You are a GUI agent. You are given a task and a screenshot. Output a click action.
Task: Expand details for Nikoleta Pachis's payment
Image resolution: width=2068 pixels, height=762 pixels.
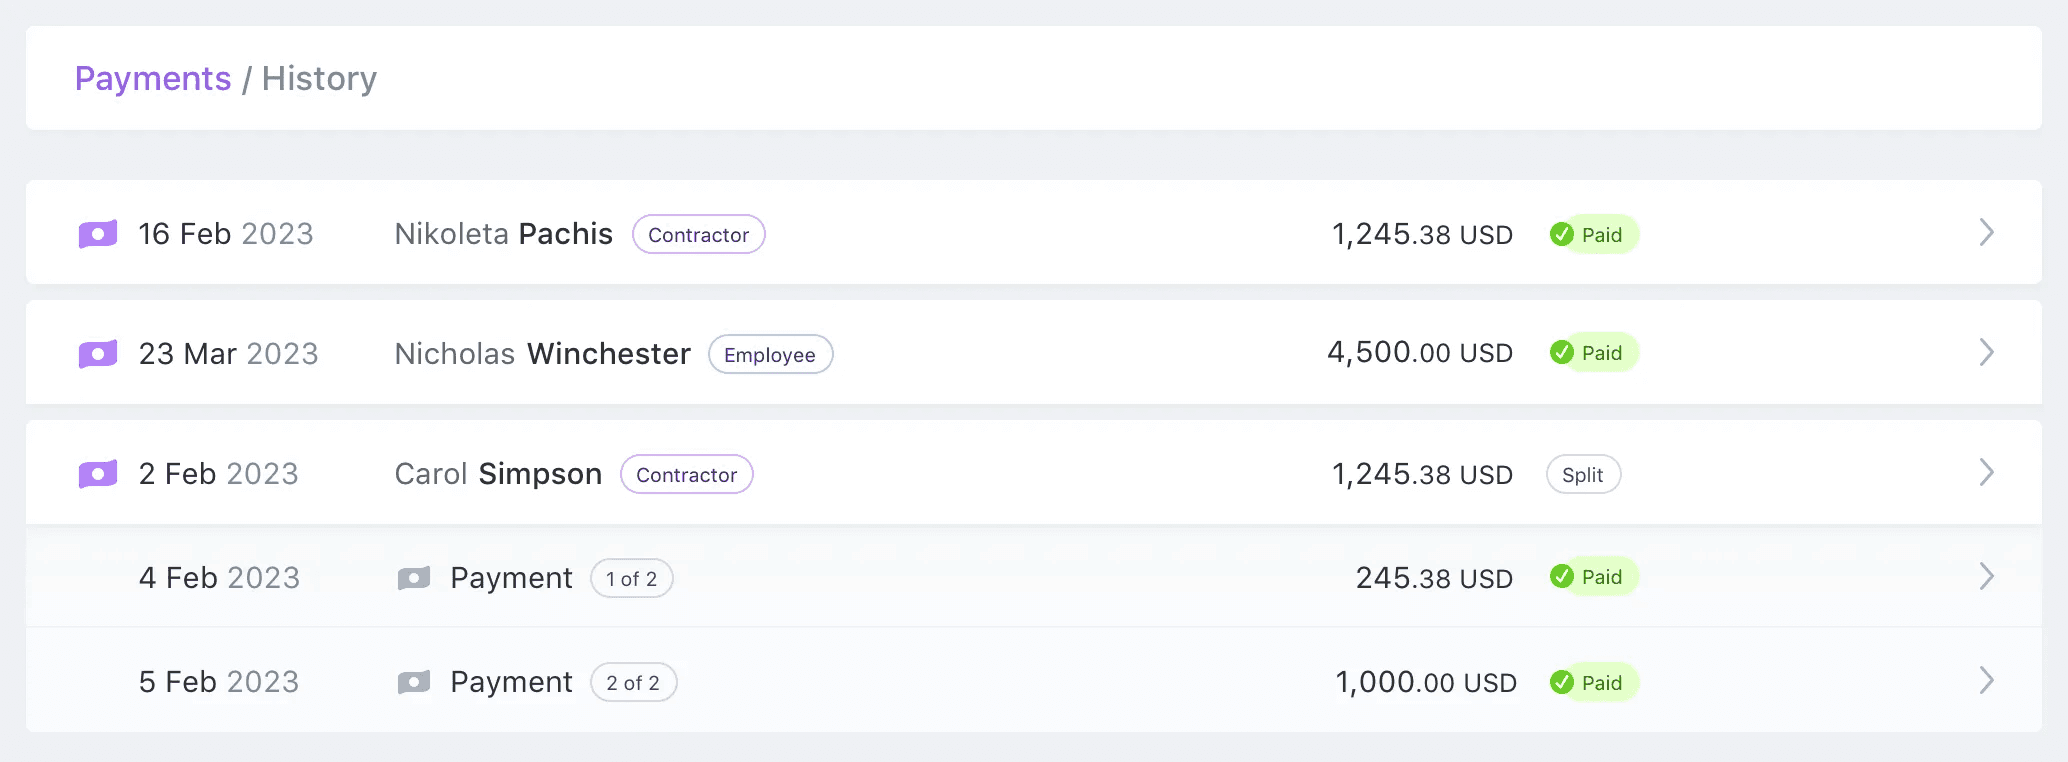tap(1988, 233)
